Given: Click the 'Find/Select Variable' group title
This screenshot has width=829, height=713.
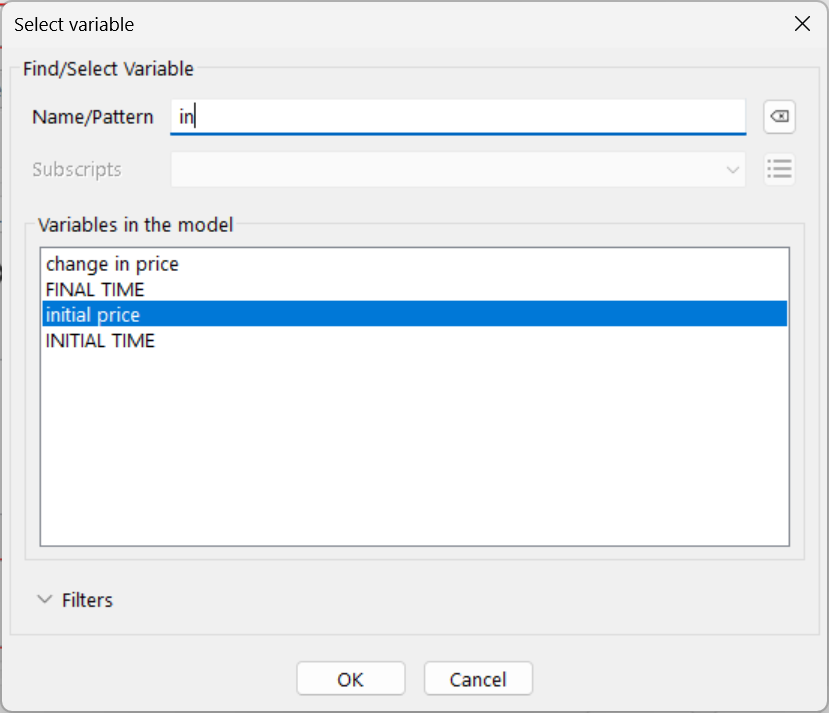Looking at the screenshot, I should [x=108, y=69].
